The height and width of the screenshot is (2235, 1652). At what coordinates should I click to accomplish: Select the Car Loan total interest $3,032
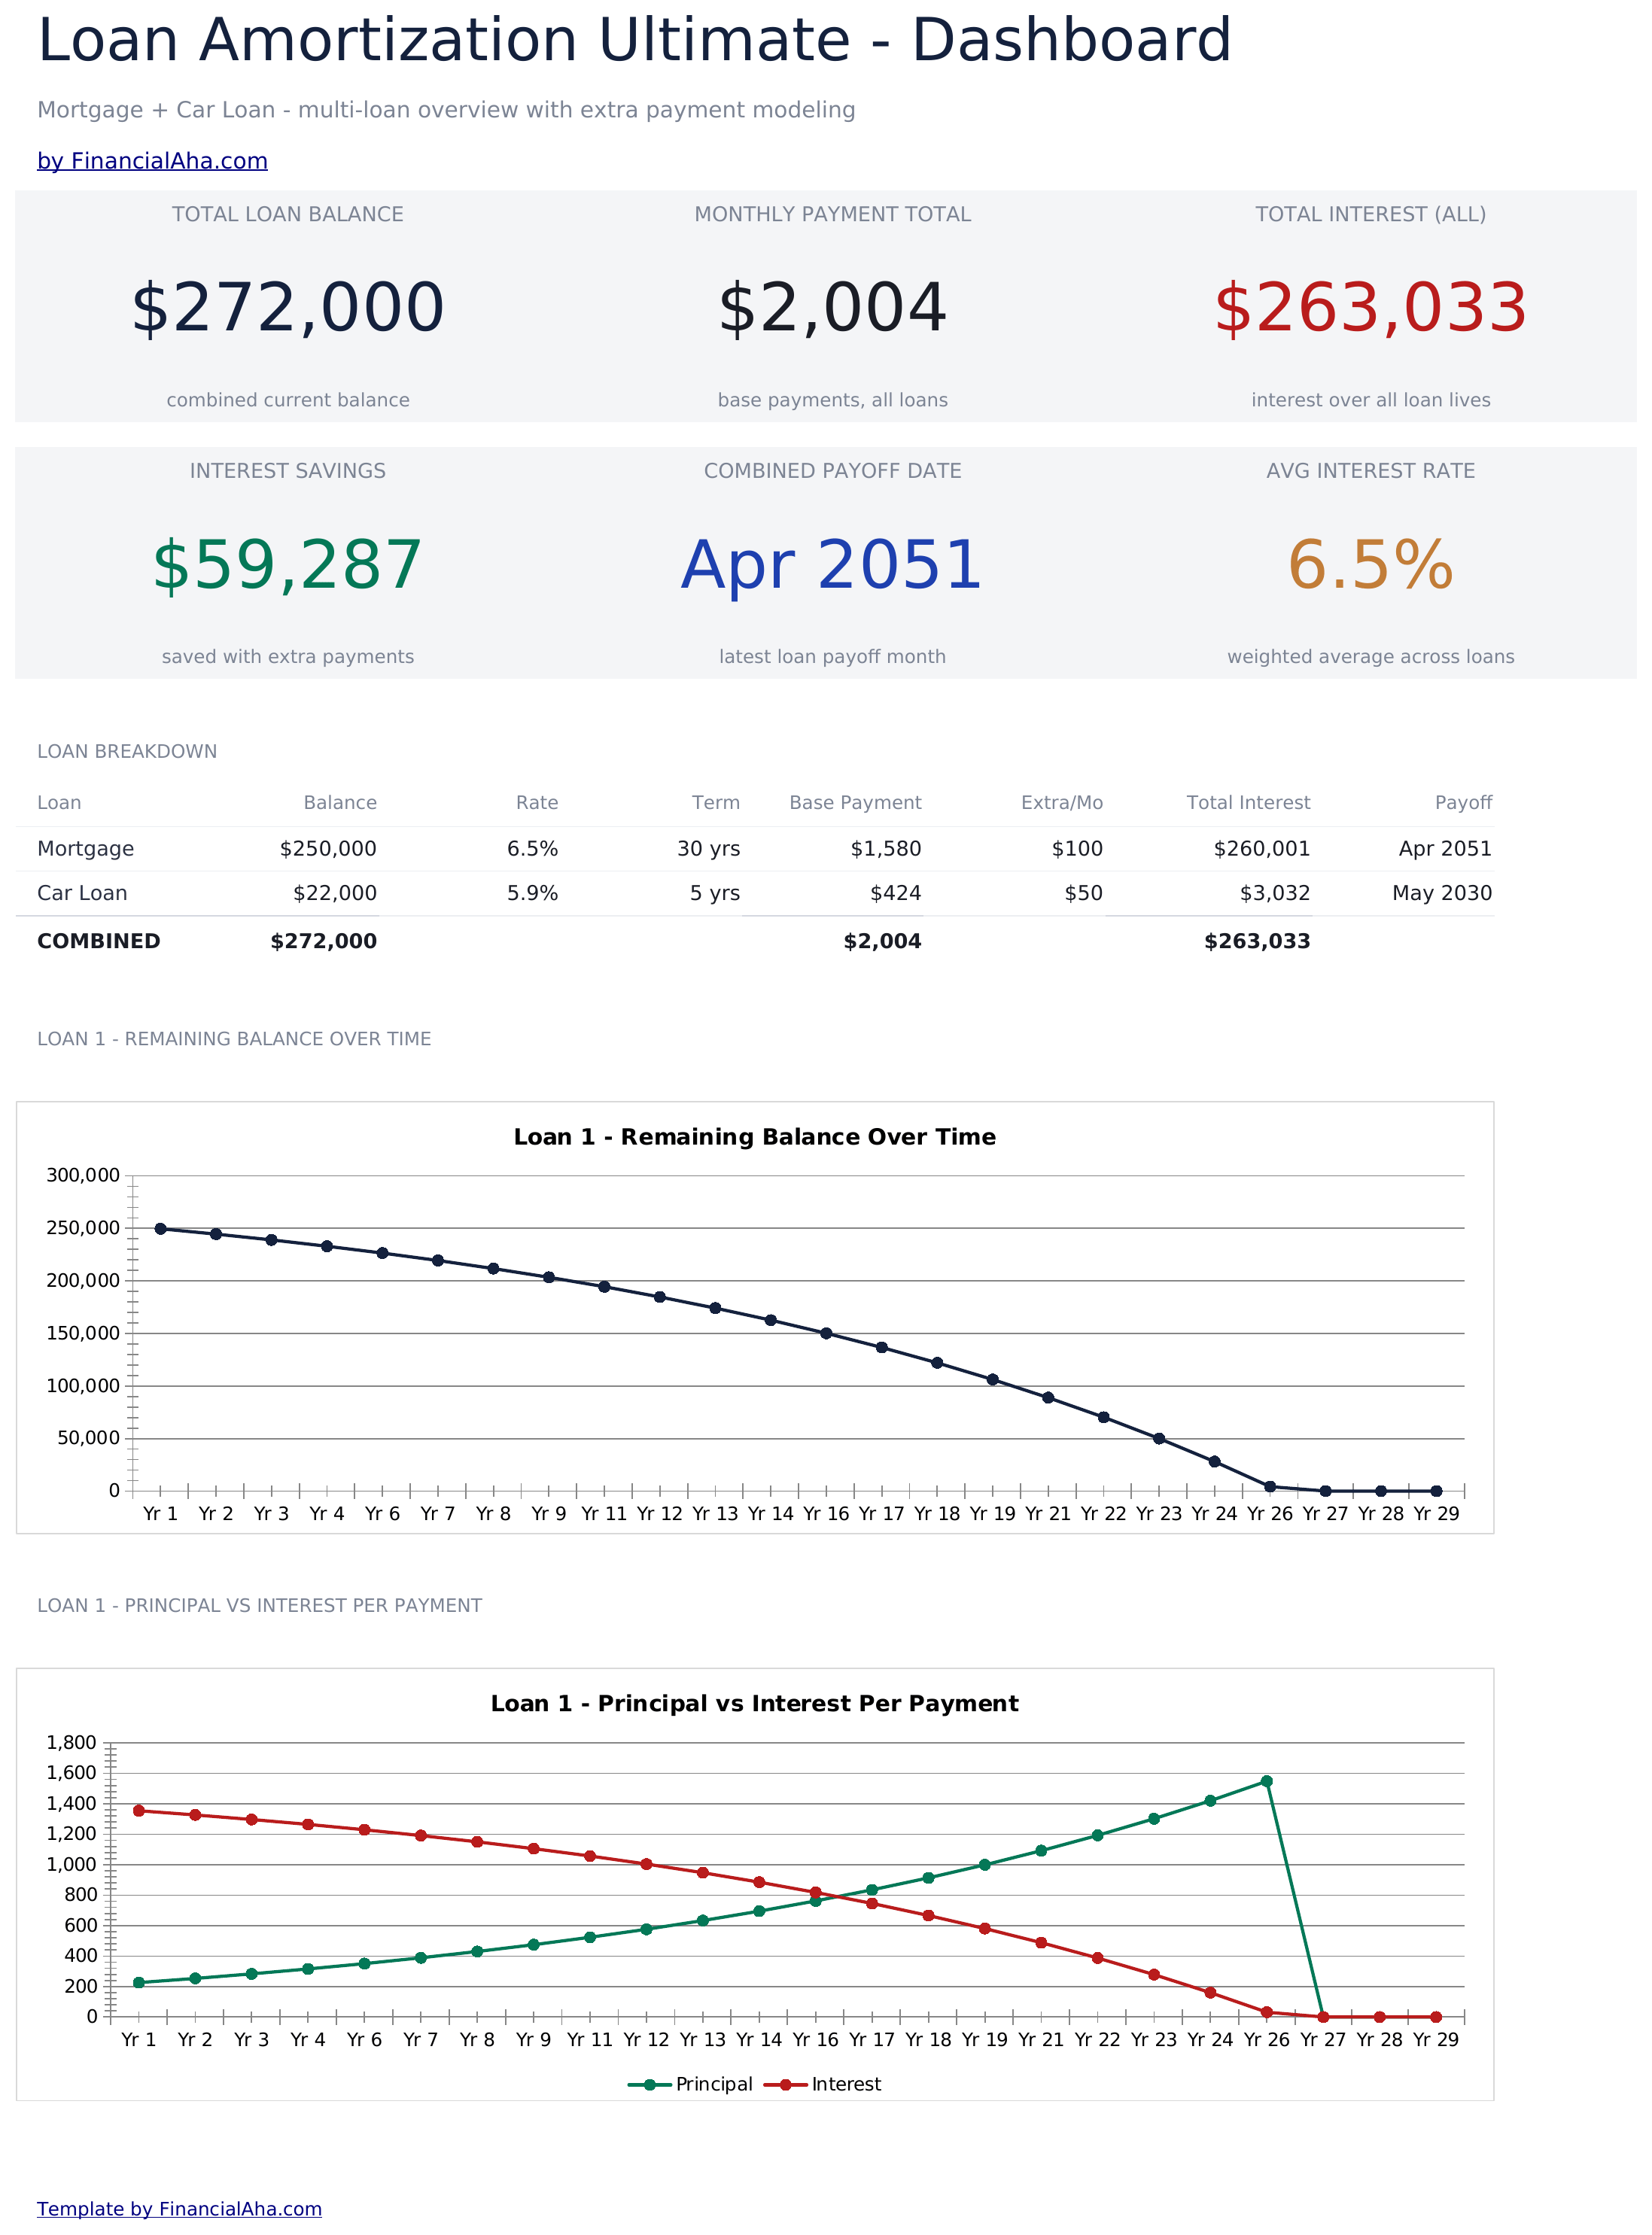point(1275,894)
